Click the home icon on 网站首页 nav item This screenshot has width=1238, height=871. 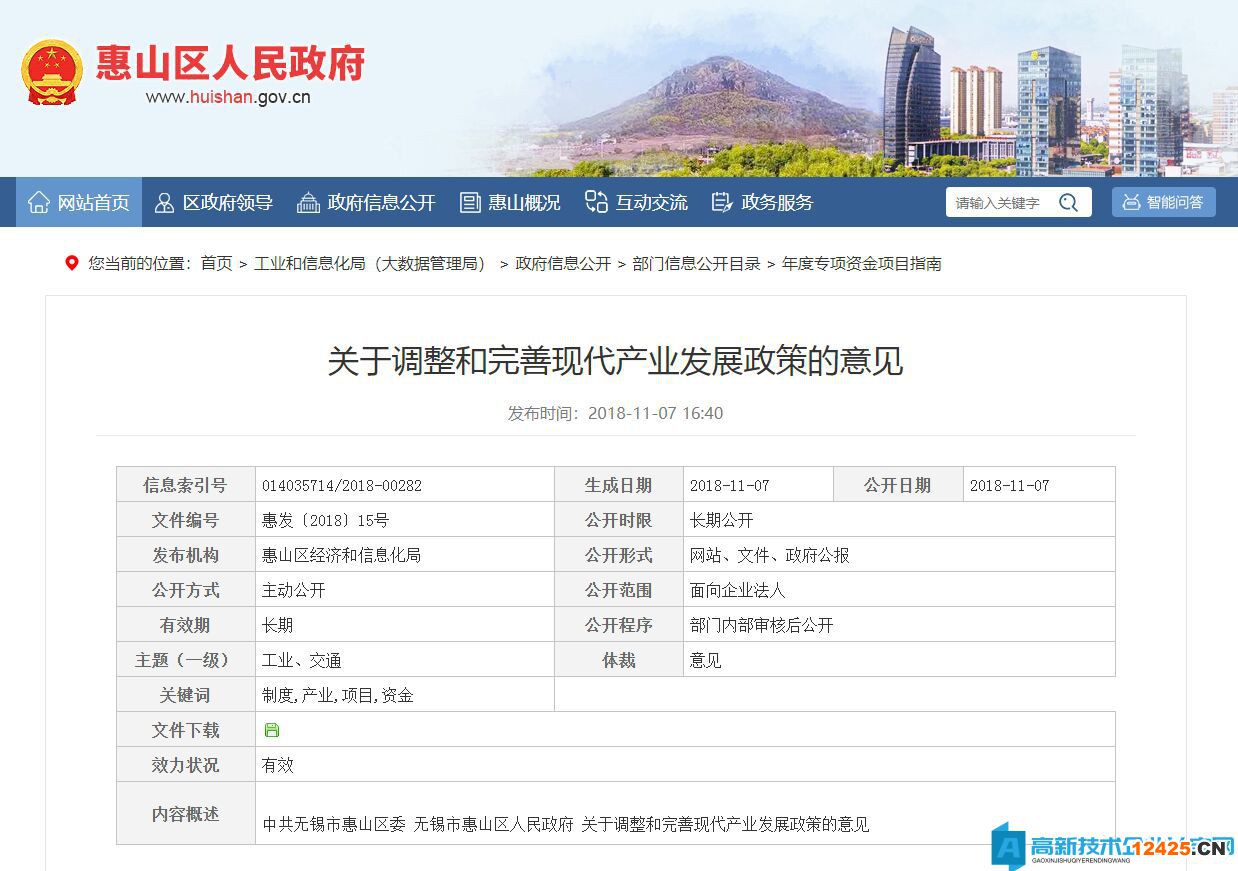pyautogui.click(x=39, y=202)
